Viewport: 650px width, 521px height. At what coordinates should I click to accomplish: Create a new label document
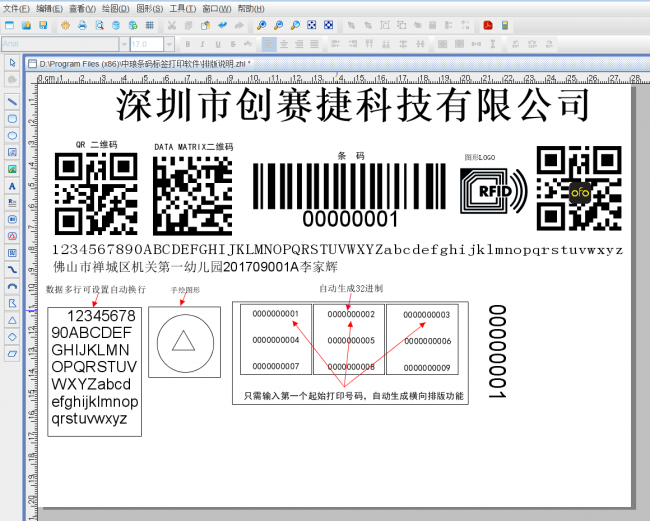click(x=10, y=26)
